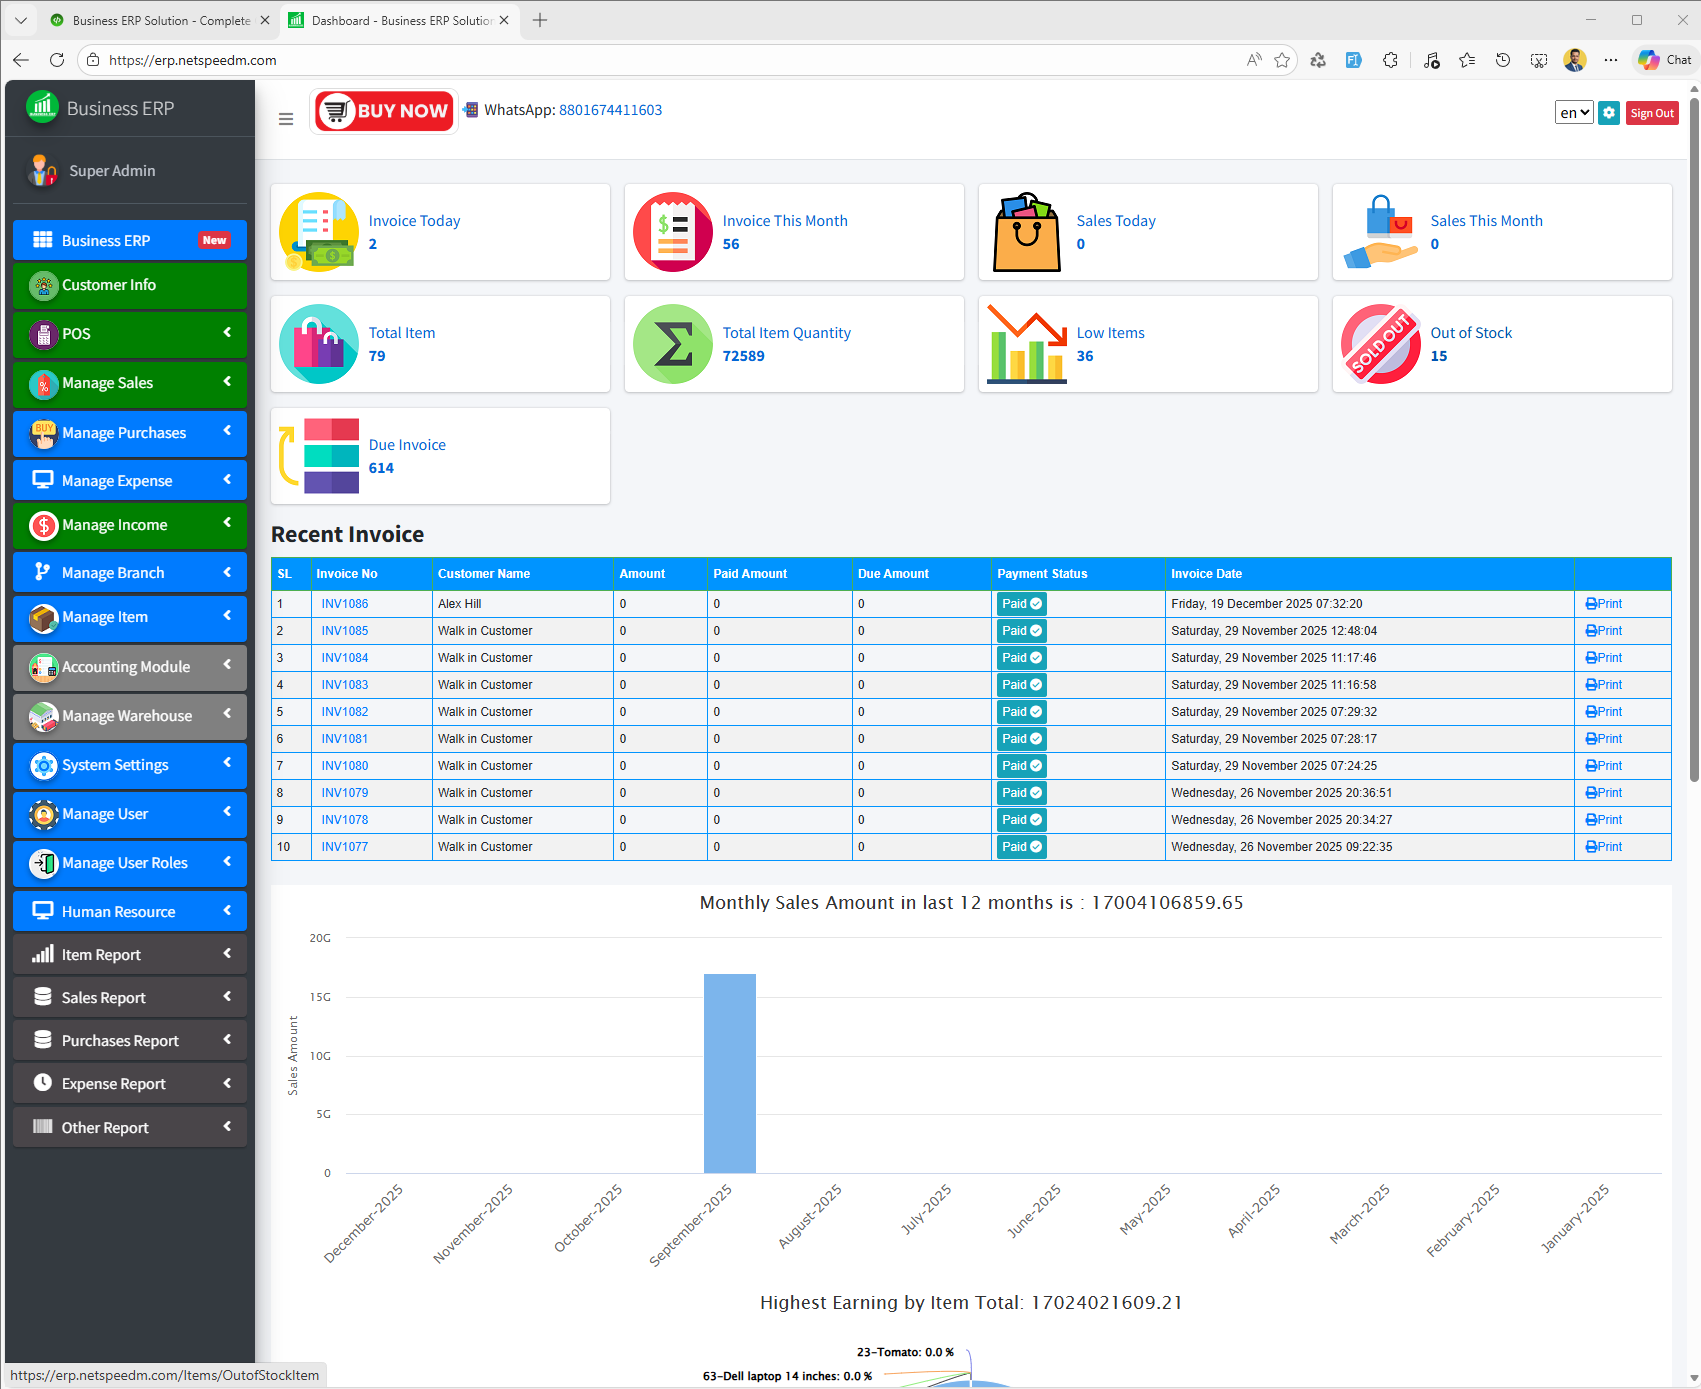
Task: Click the POS sidebar icon
Action: tap(44, 334)
